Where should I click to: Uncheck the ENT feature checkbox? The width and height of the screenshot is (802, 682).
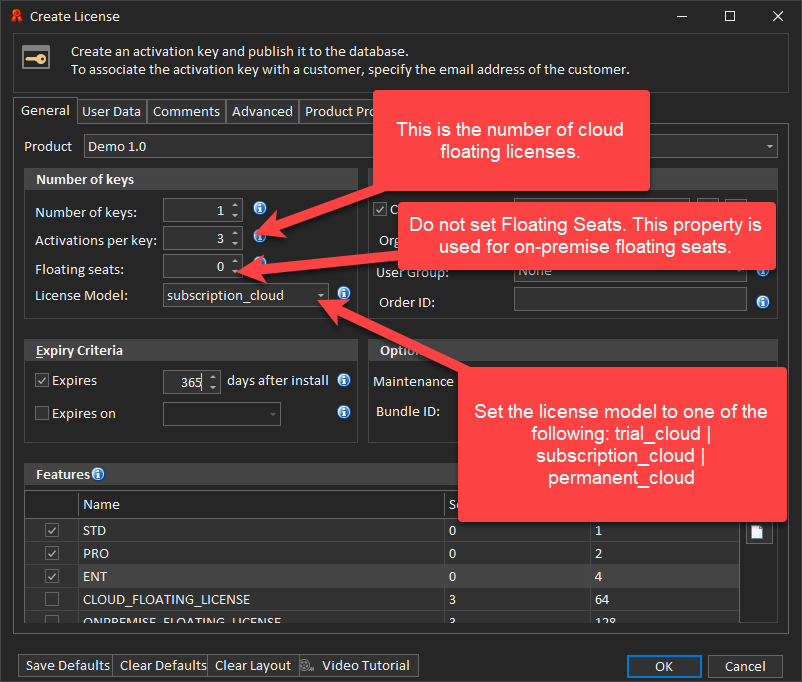click(x=52, y=576)
